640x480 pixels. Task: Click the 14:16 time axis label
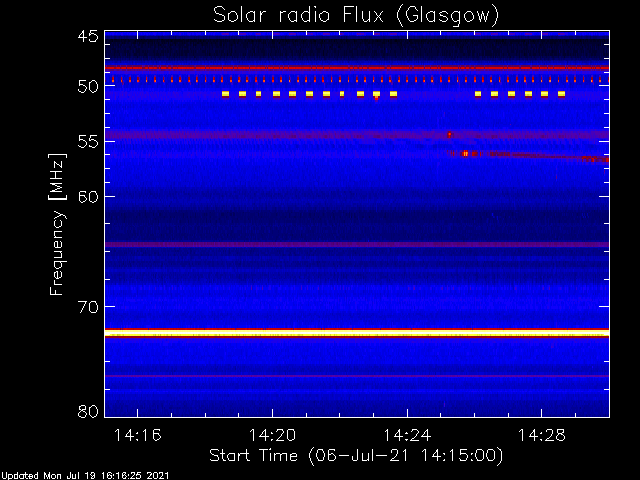click(x=138, y=435)
